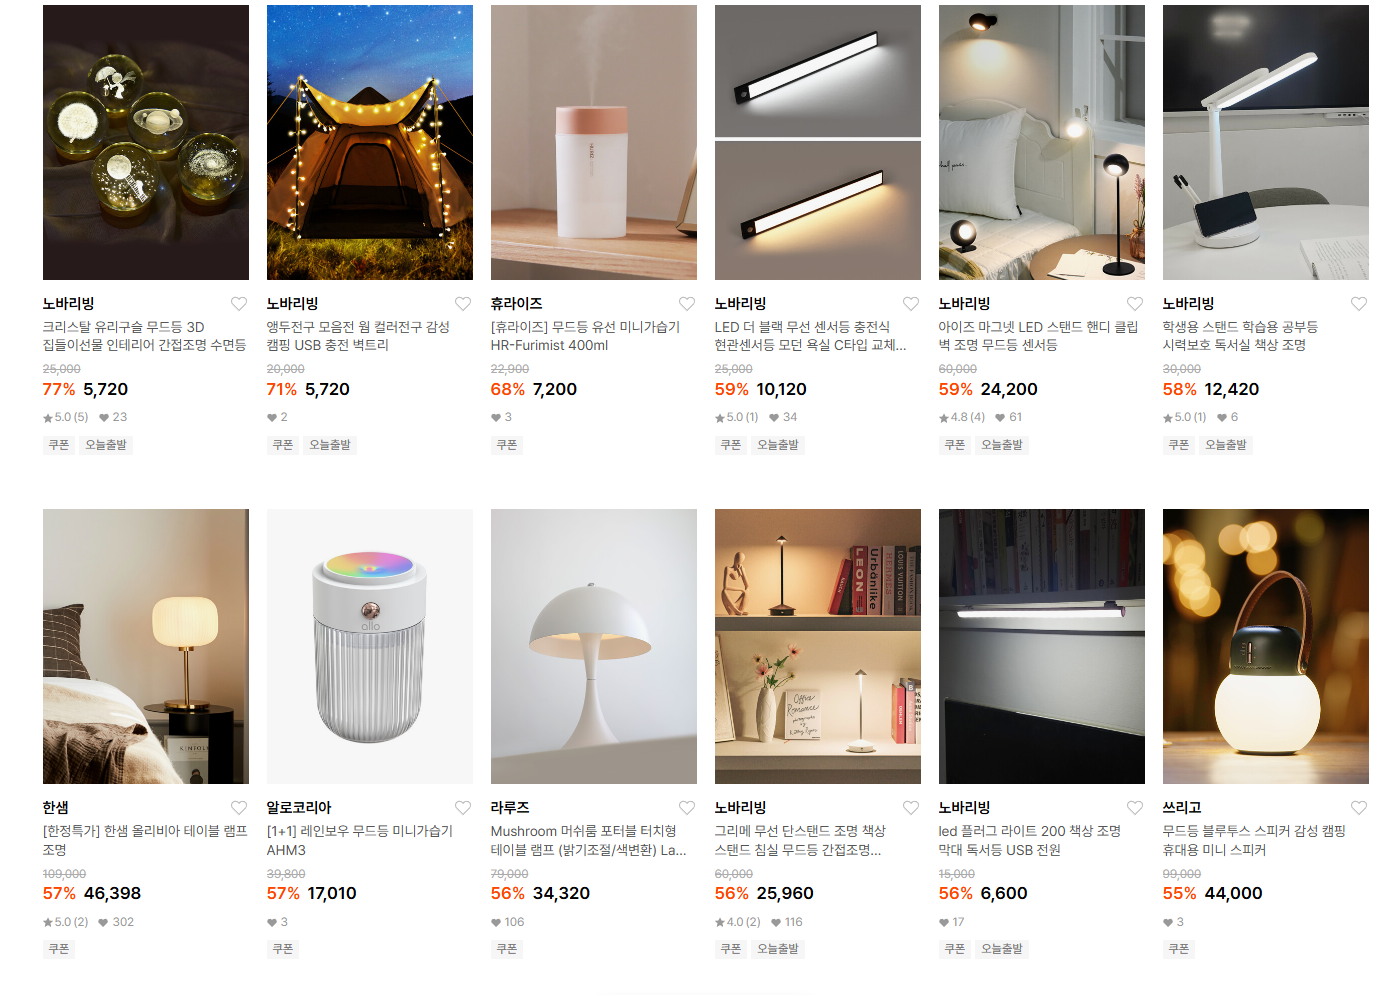Screen dimensions: 1382x995
Task: Open the Mushroom lamp product image
Action: click(594, 646)
